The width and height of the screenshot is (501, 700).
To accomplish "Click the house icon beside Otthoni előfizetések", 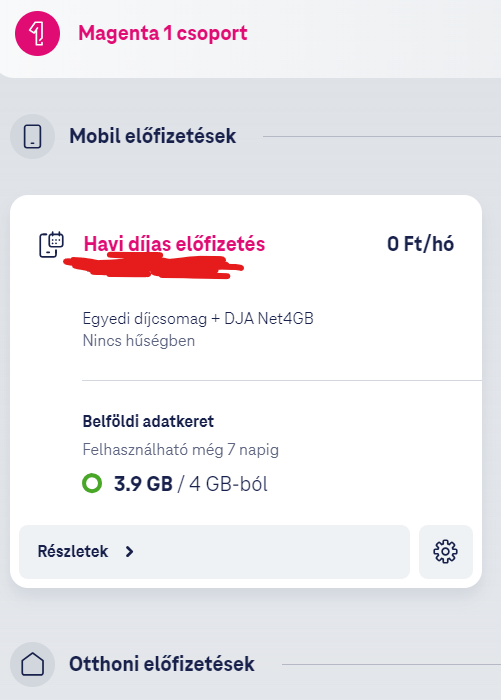I will [33, 664].
